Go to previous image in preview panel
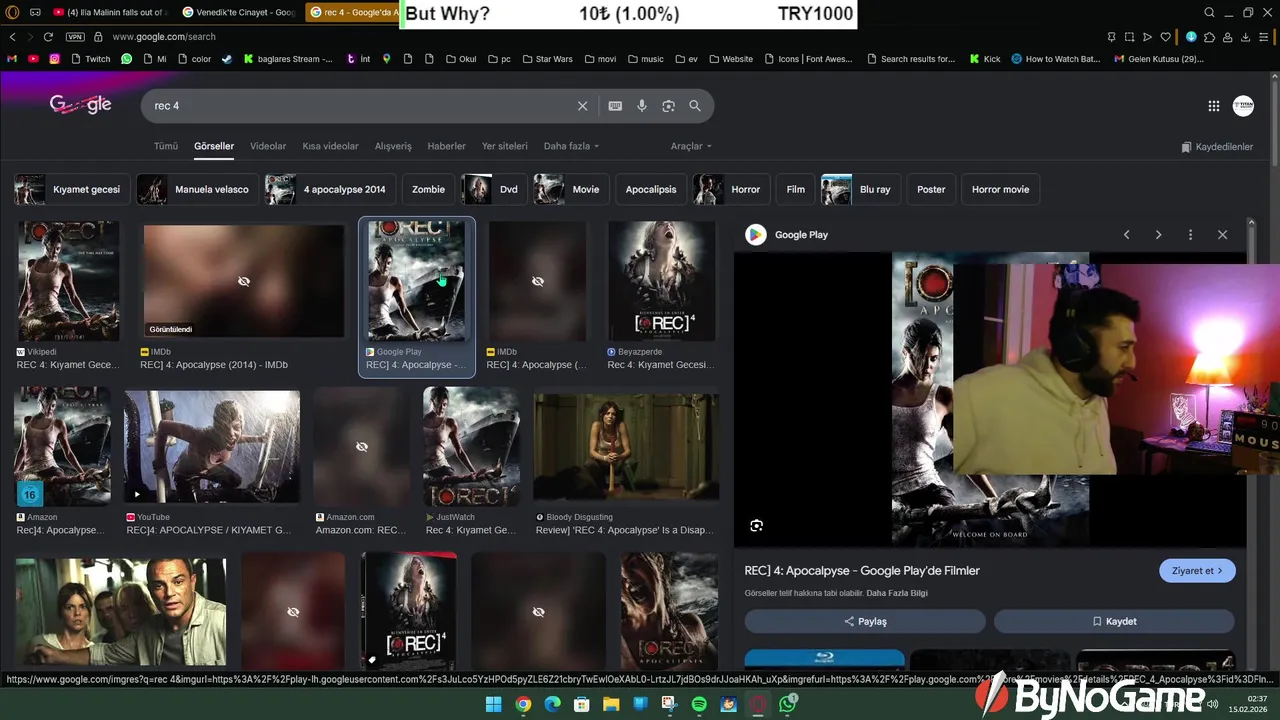1280x720 pixels. click(x=1126, y=235)
